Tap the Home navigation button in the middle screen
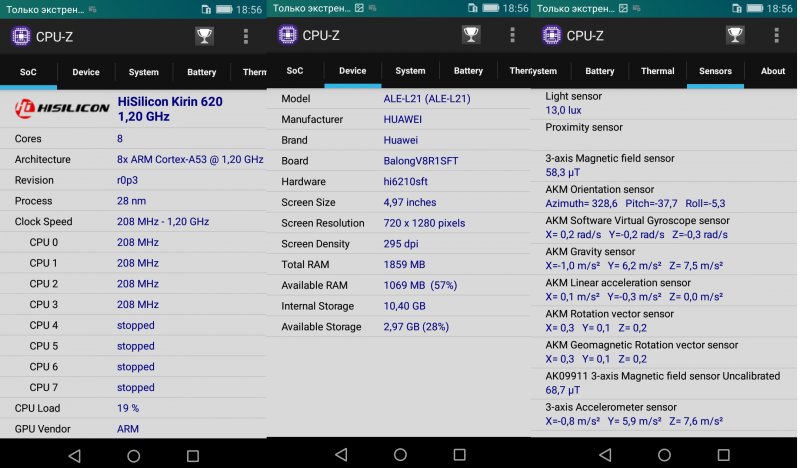Viewport: 800px width, 468px height. tap(401, 454)
